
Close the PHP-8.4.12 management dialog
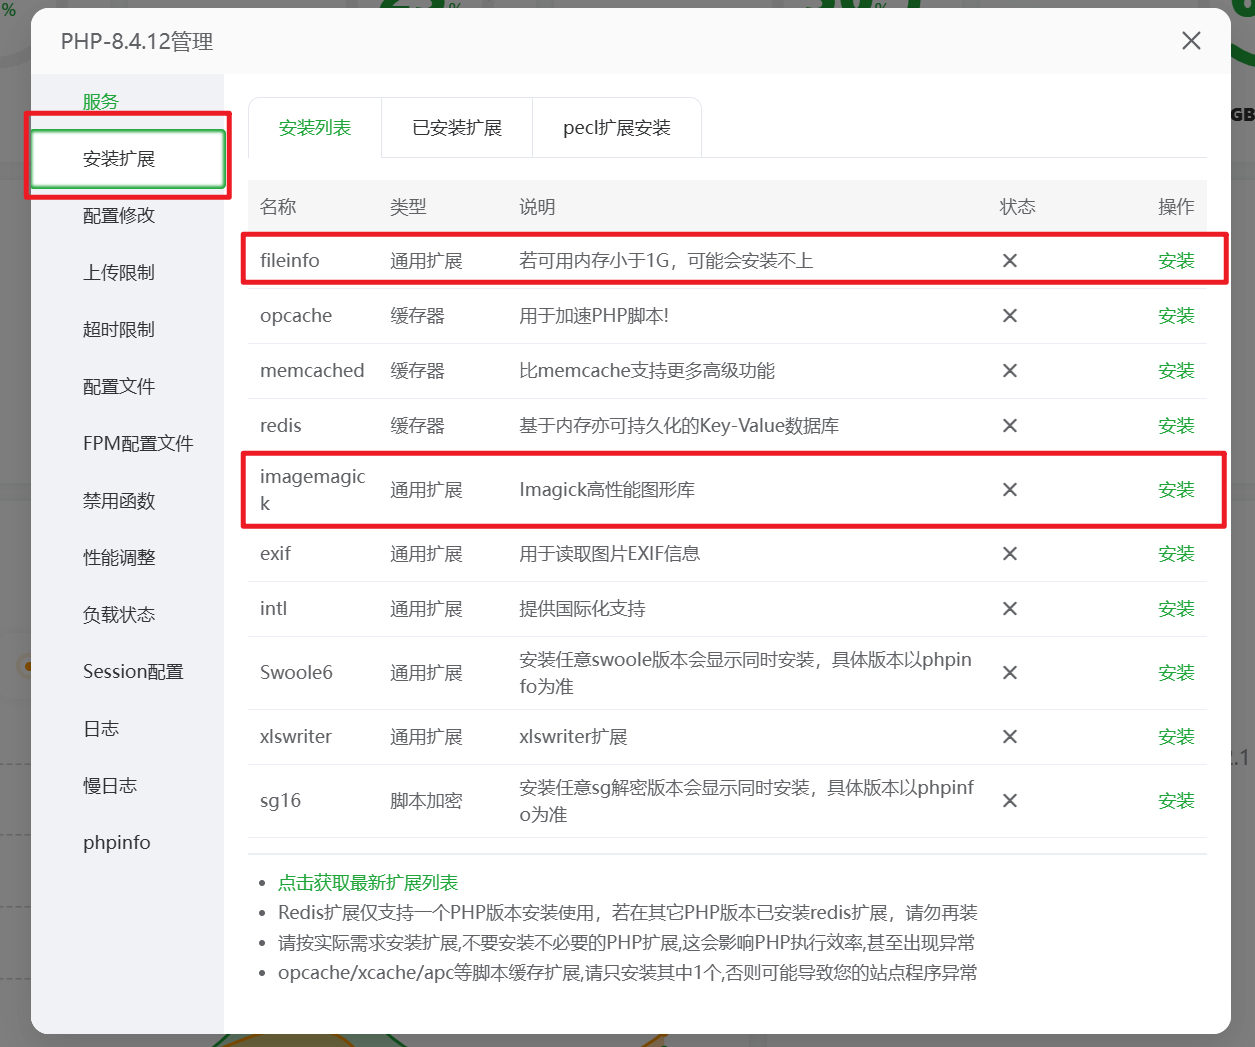pos(1190,41)
